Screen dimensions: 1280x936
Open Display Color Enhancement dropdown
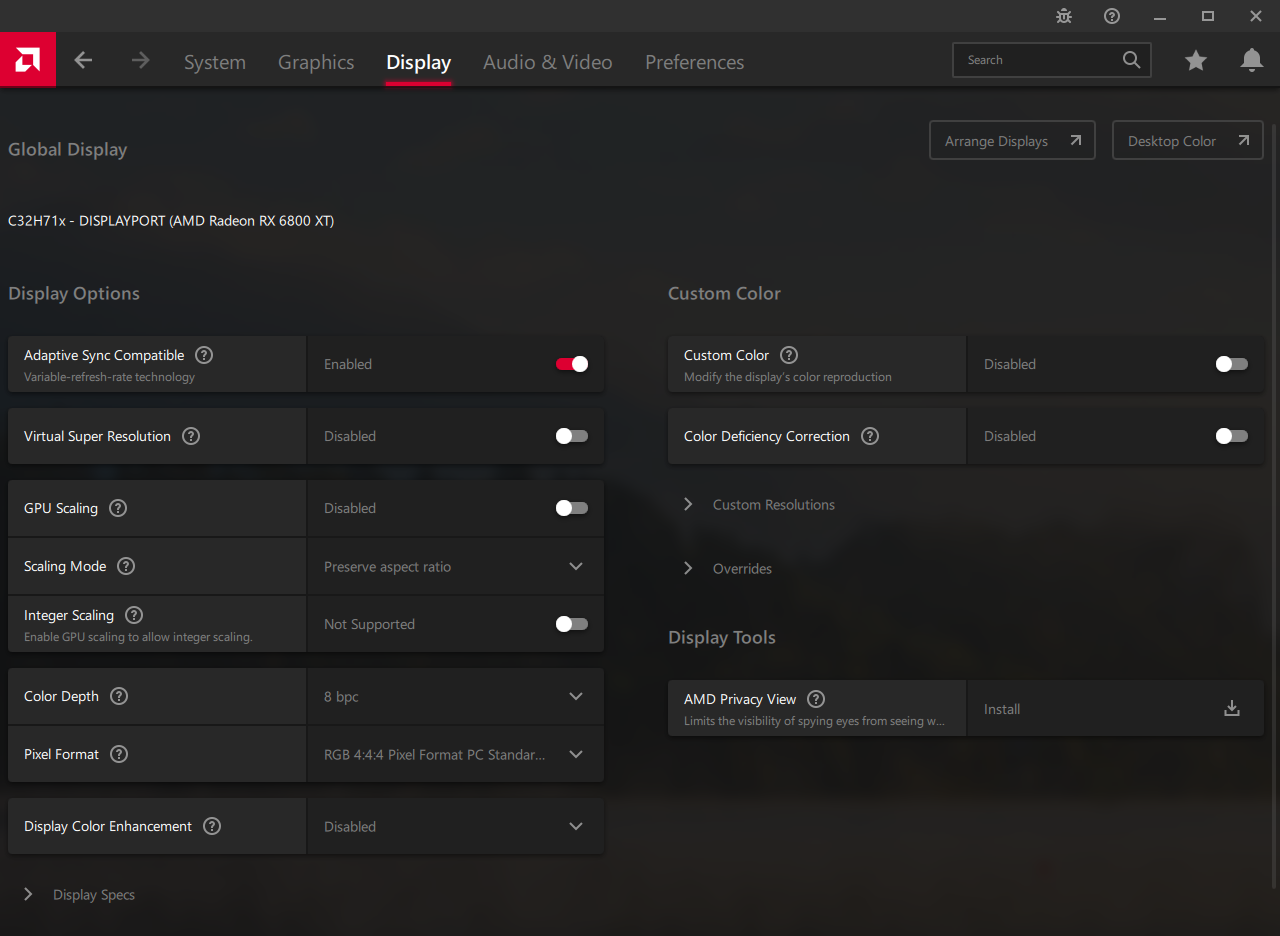455,826
